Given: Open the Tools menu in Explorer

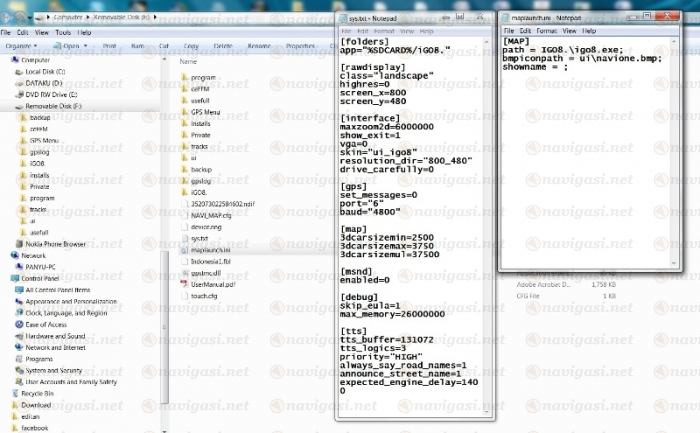Looking at the screenshot, I should point(62,32).
